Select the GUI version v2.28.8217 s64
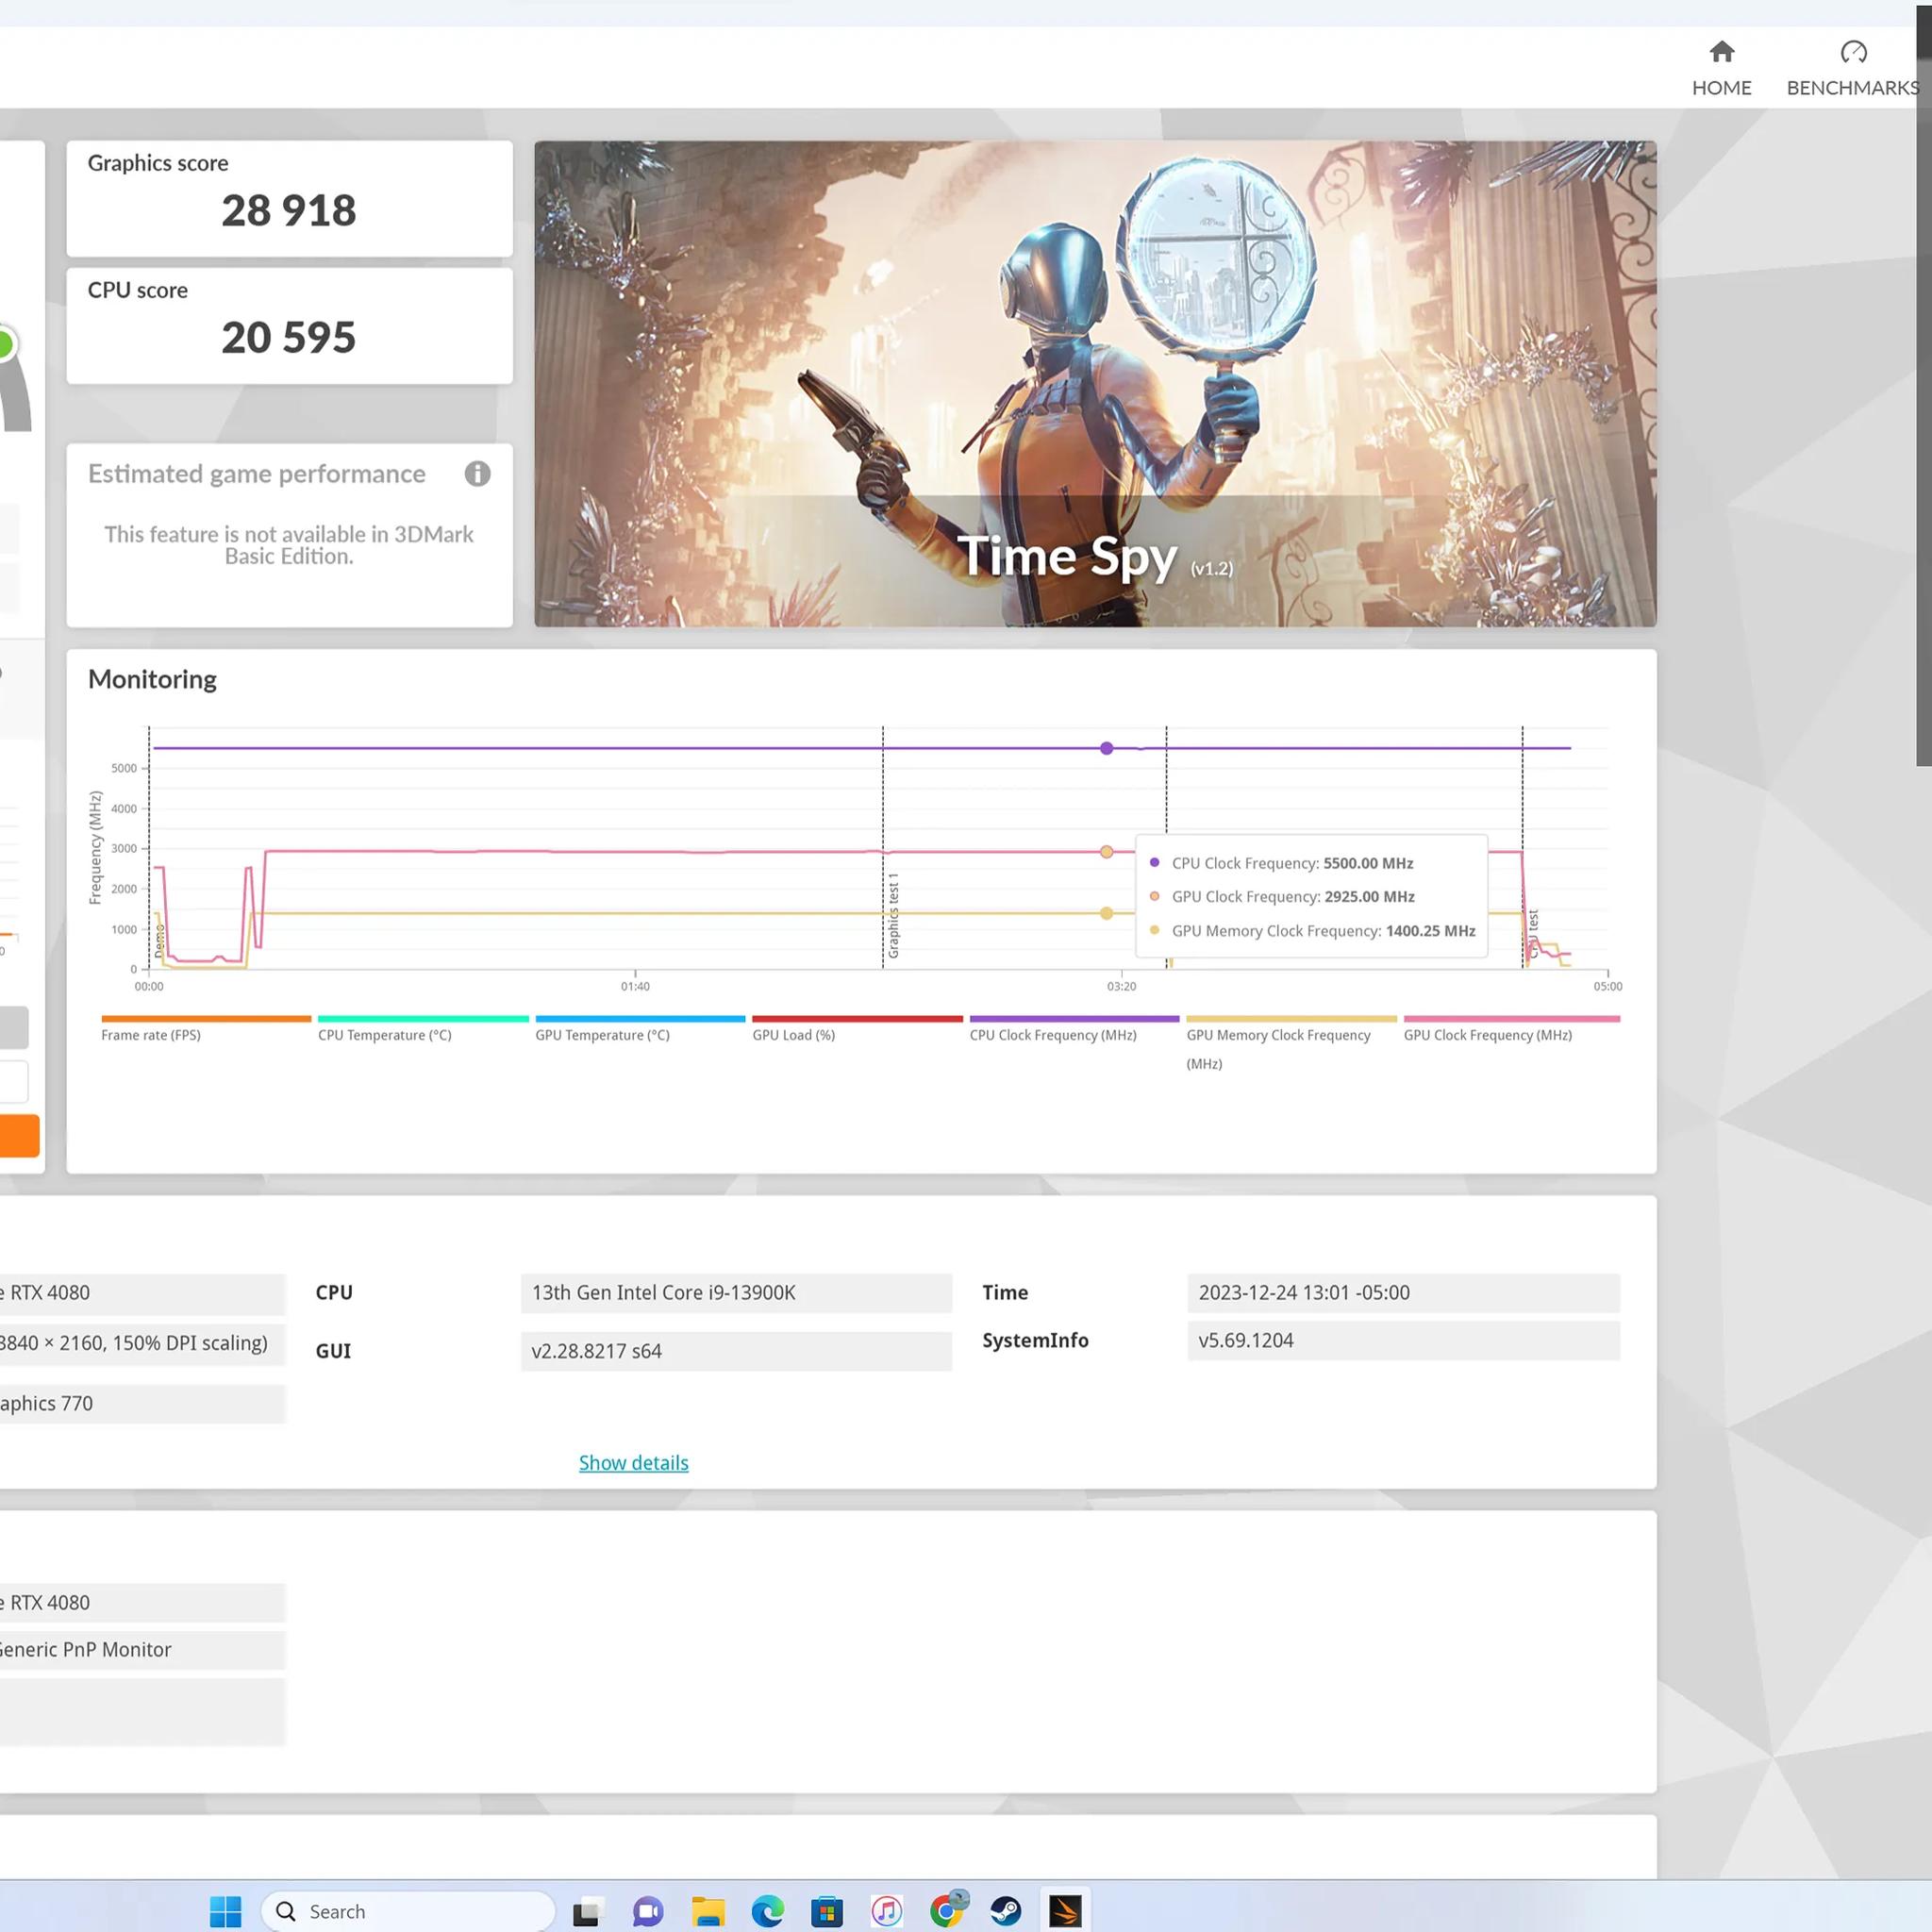The image size is (1932, 1932). [736, 1351]
